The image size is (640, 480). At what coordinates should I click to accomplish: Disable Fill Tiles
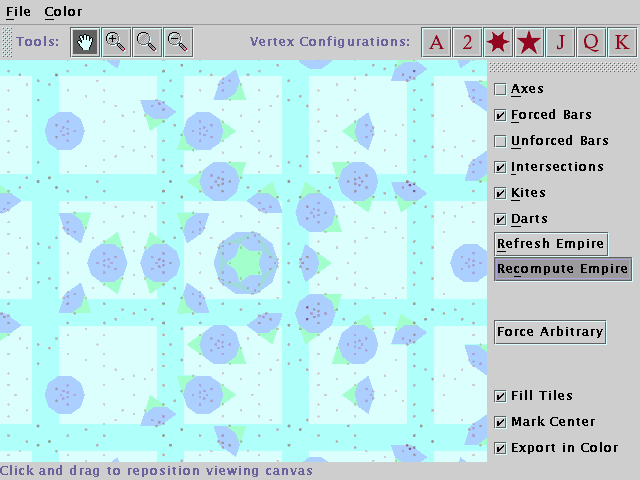tap(500, 396)
